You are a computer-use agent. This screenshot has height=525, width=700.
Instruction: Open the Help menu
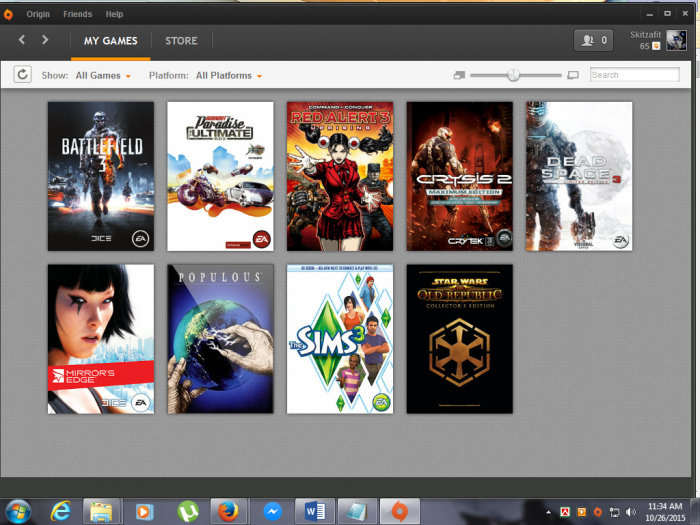click(x=114, y=14)
